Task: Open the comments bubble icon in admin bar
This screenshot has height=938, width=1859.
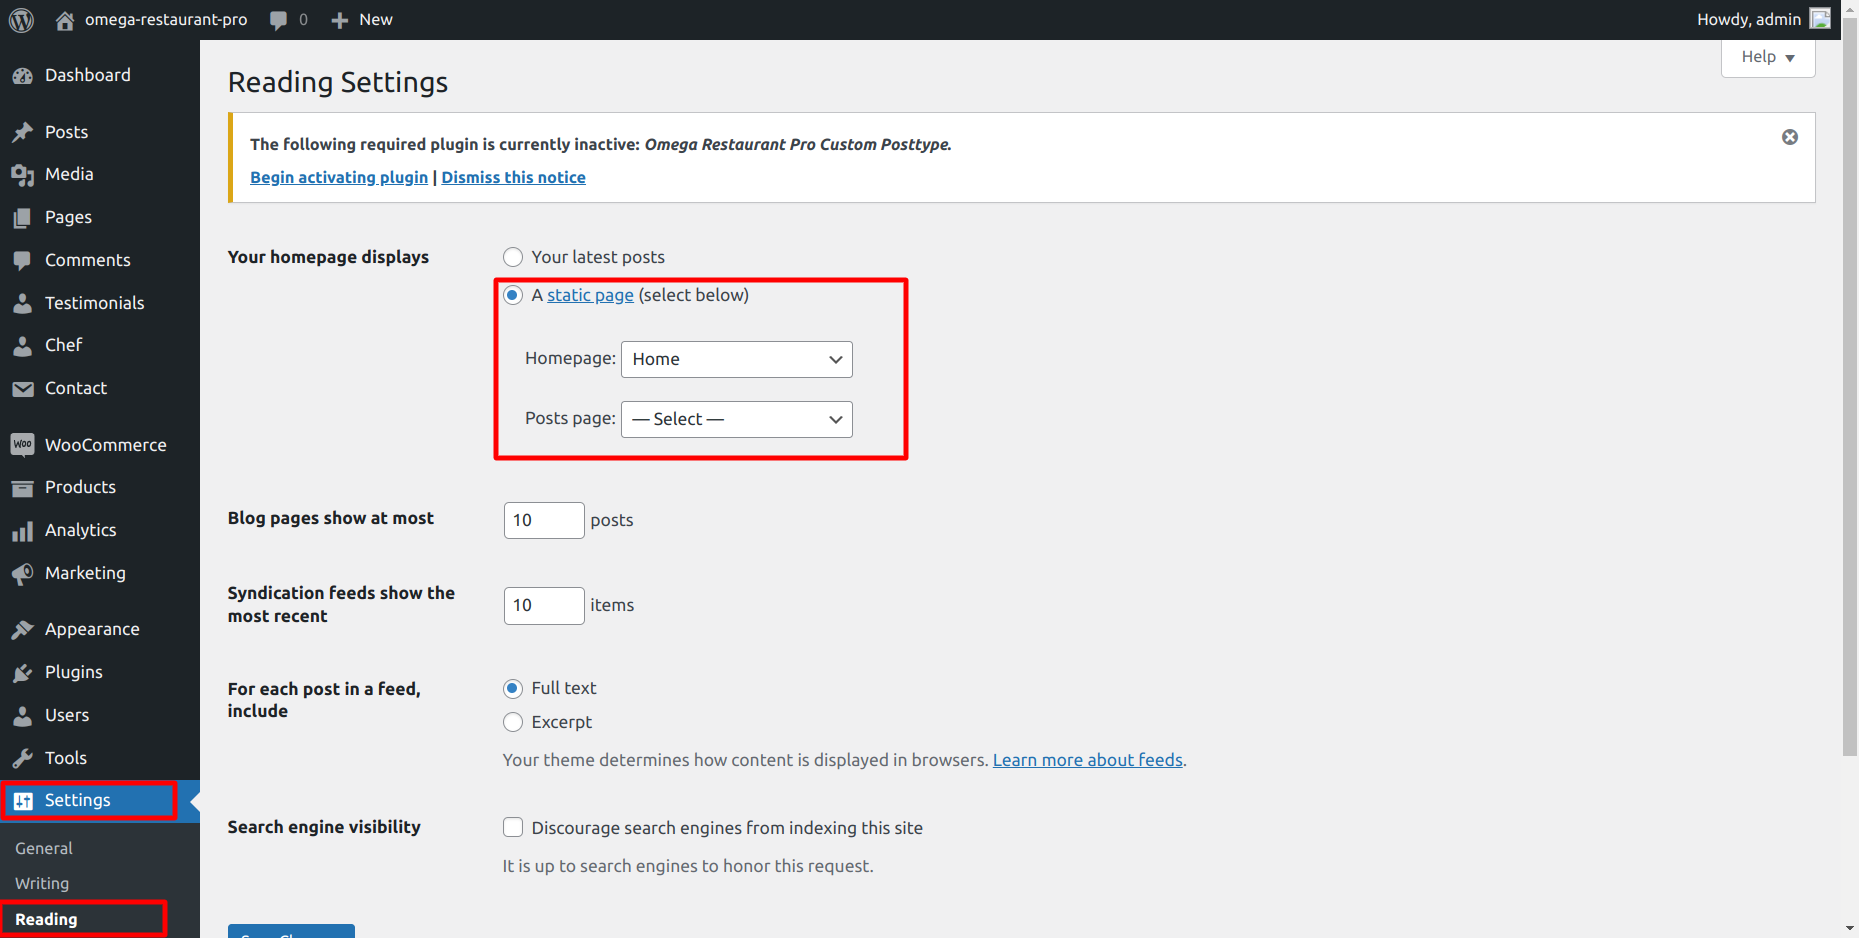Action: click(279, 20)
